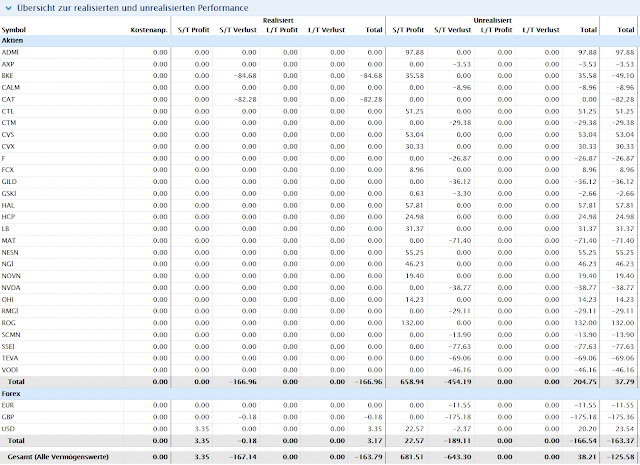Select the GILD symbol cell
The image size is (640, 465).
click(x=9, y=181)
